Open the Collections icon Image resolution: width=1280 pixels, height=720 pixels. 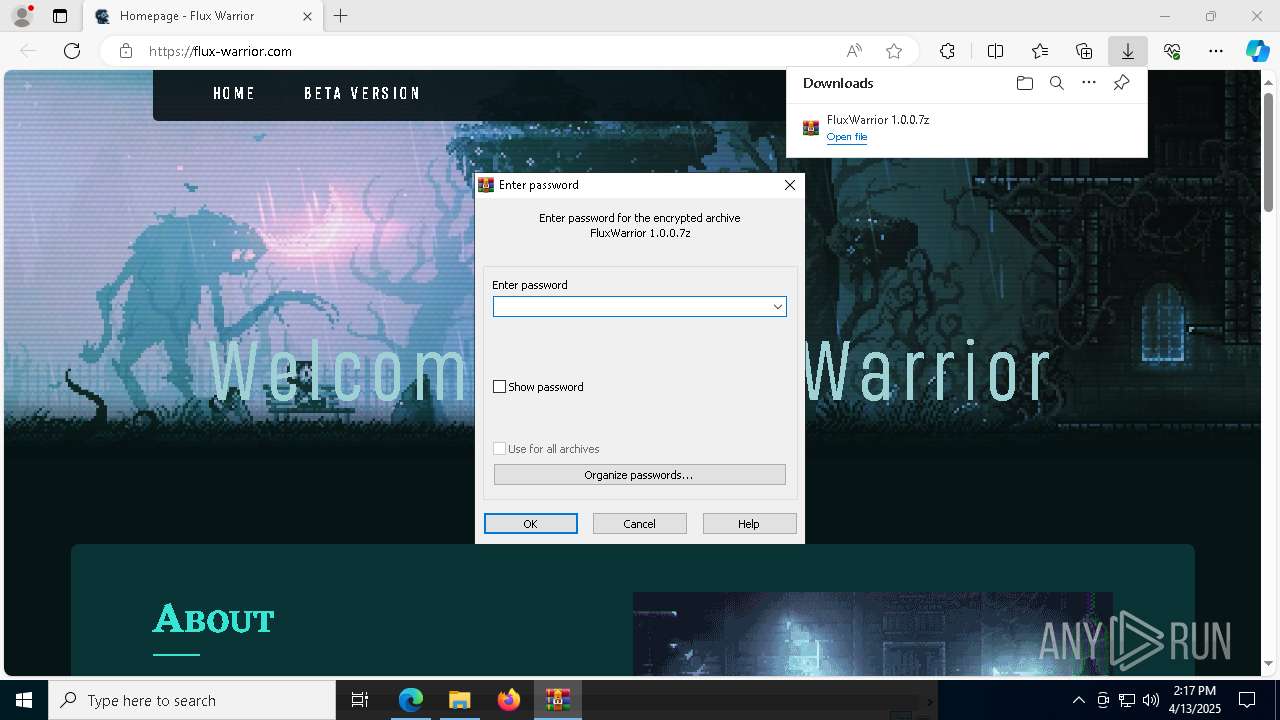tap(1084, 51)
